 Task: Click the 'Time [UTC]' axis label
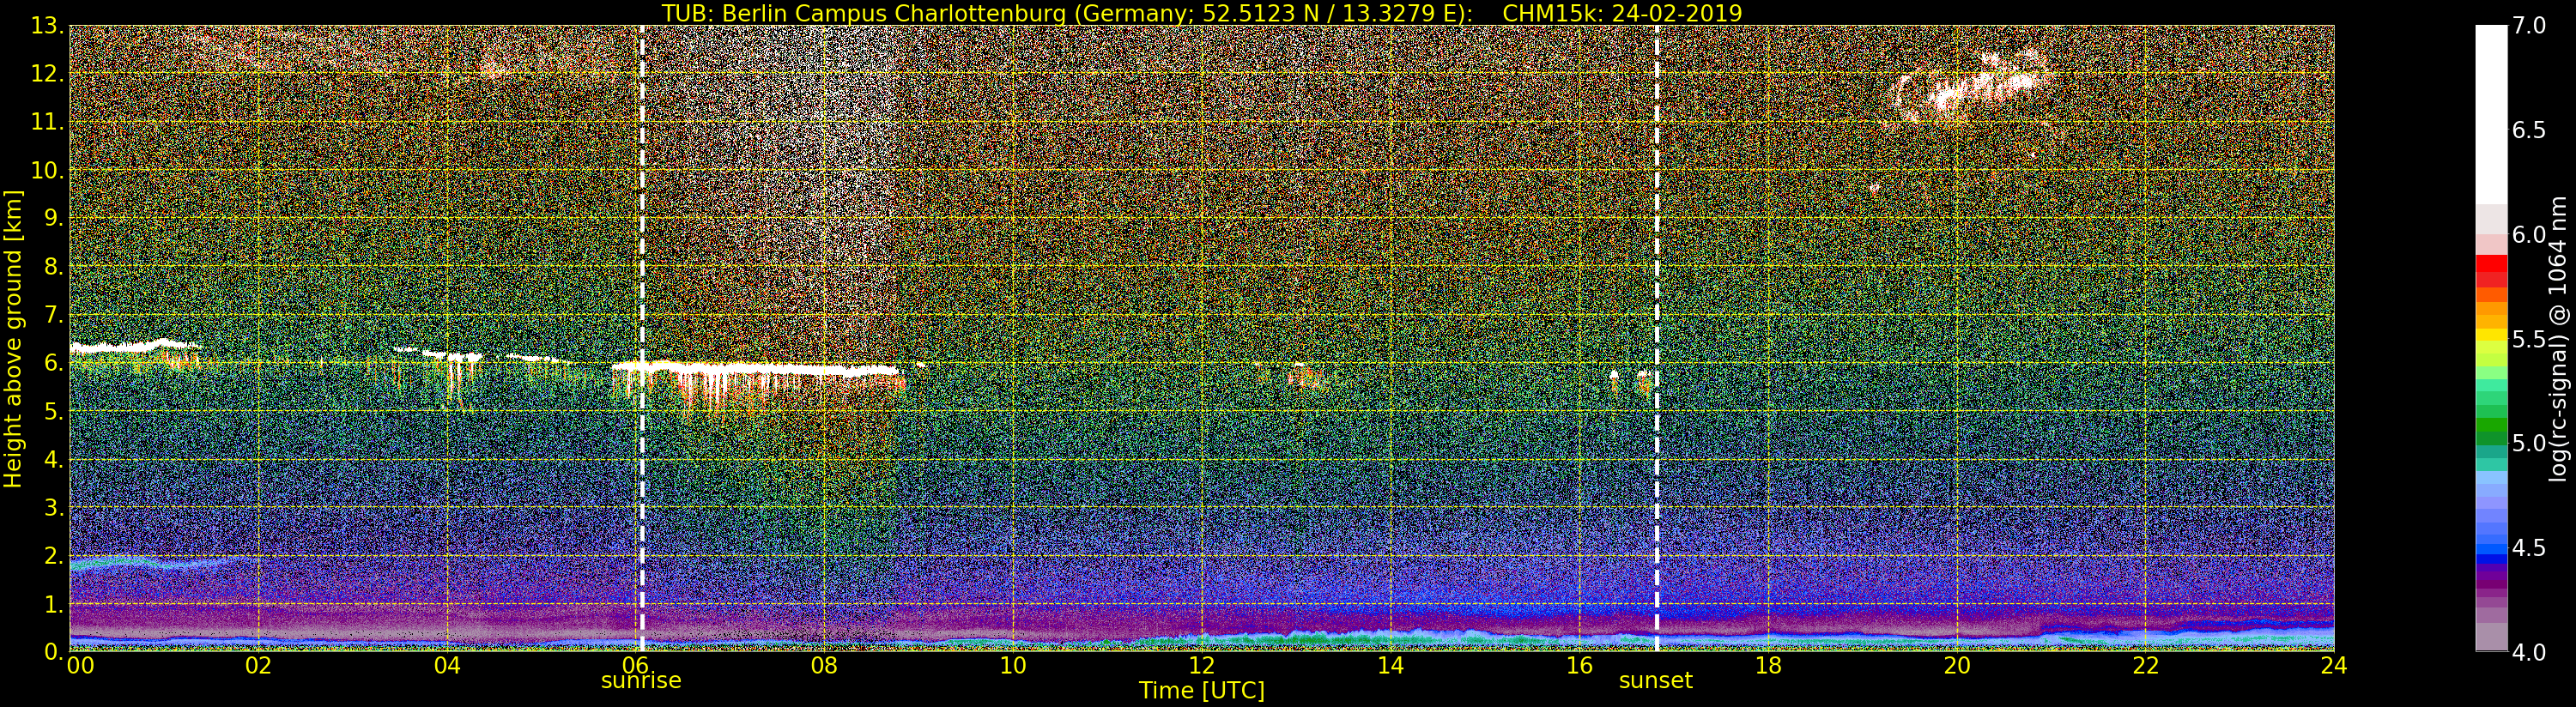(x=1202, y=691)
